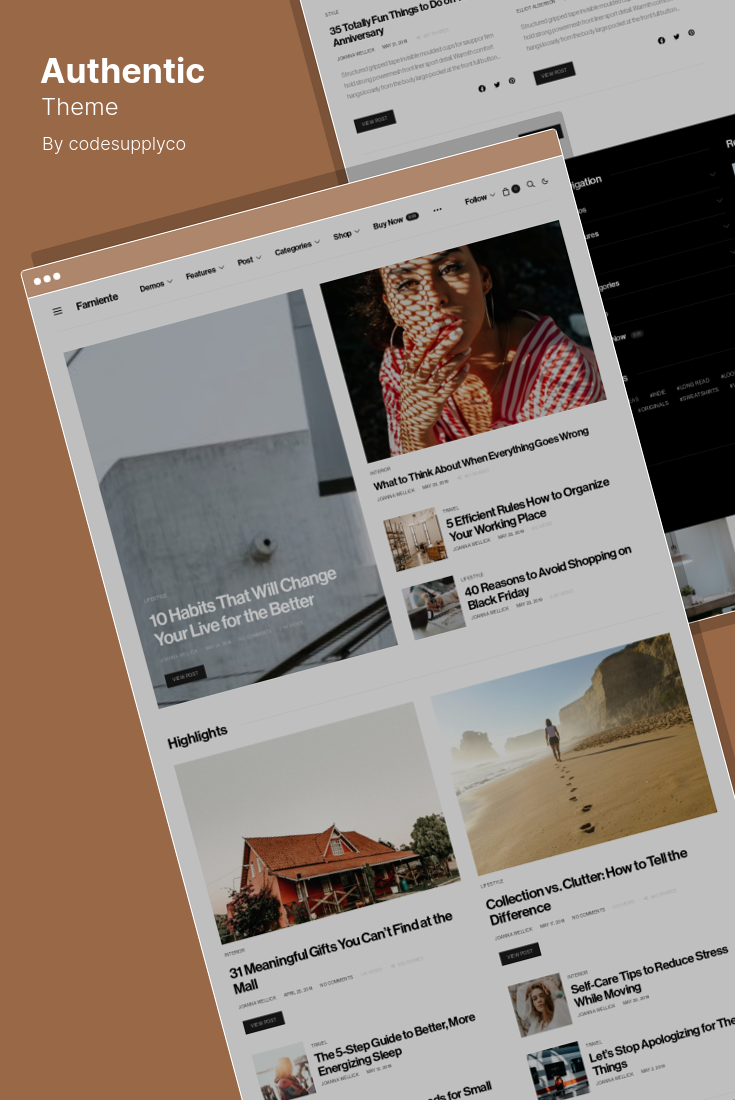This screenshot has width=735, height=1100.
Task: Click Twitter icon in Elliot Alderson post
Action: point(676,36)
